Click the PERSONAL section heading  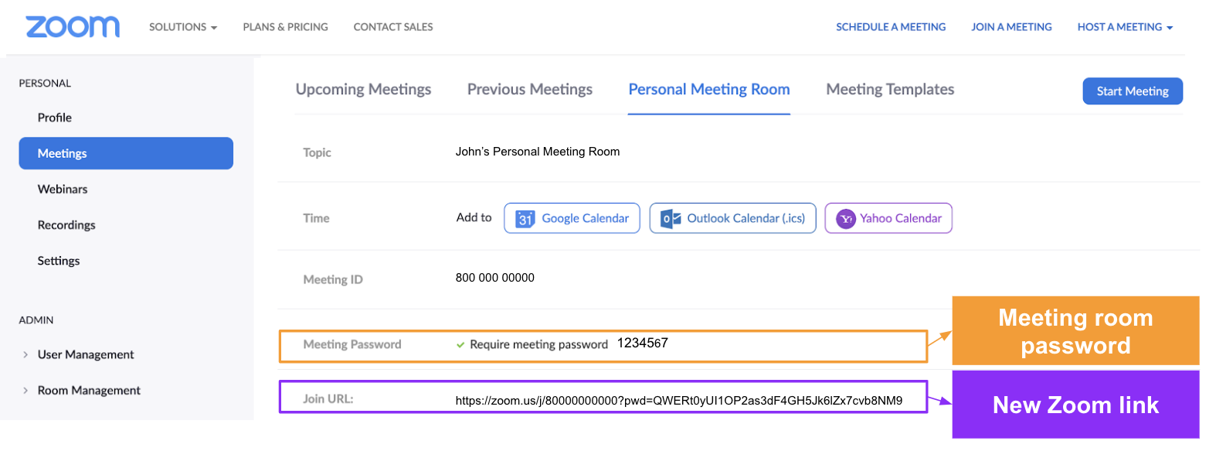pos(45,83)
